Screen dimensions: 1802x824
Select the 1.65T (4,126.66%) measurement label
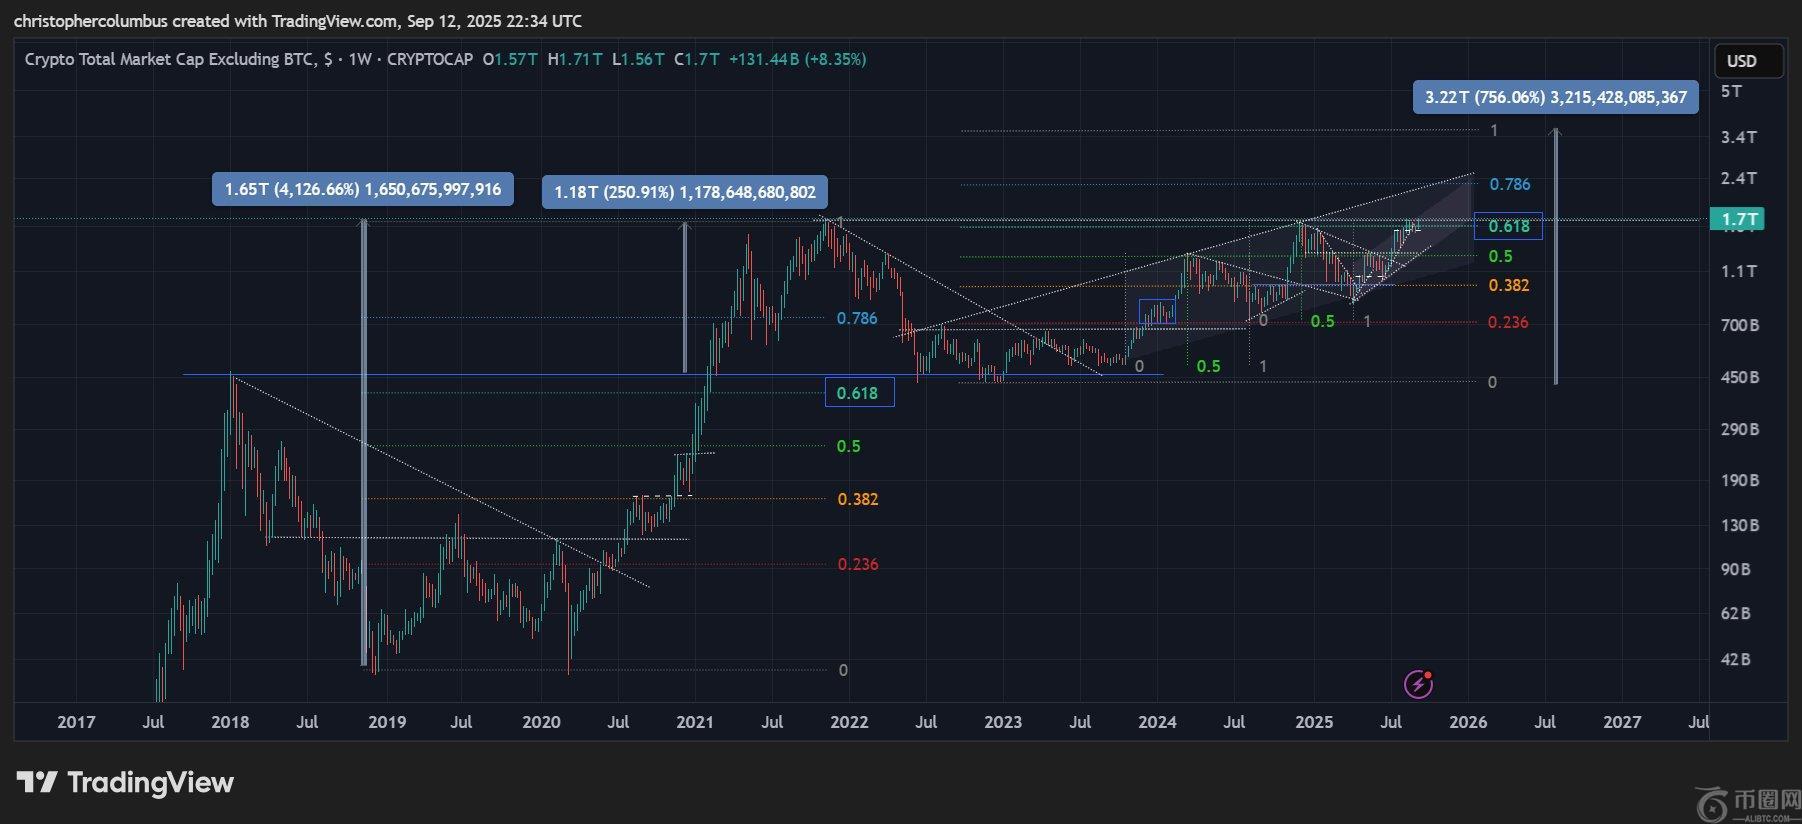click(x=362, y=189)
